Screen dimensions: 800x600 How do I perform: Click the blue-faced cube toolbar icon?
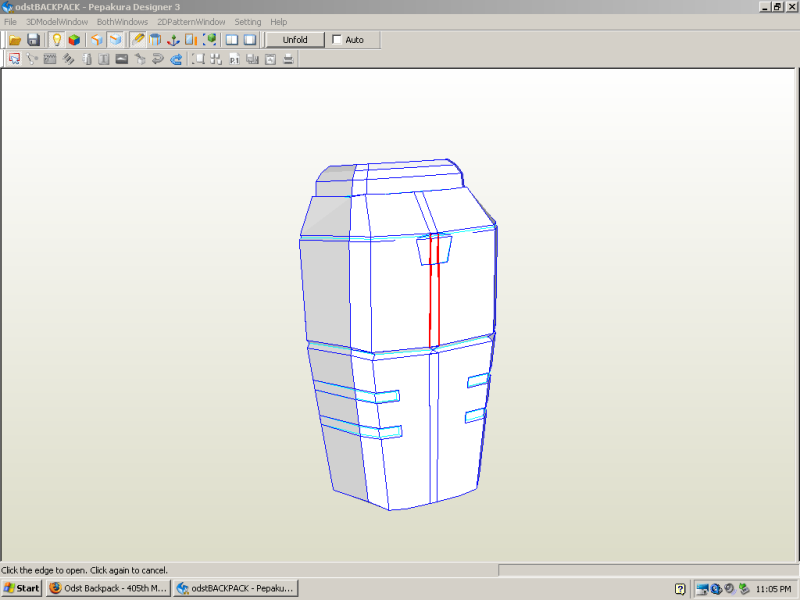click(x=115, y=40)
